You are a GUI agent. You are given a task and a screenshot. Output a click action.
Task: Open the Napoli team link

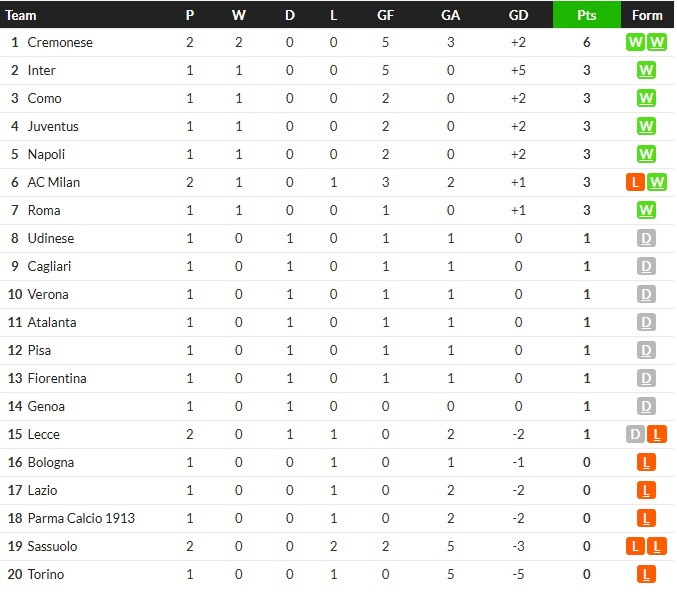[x=46, y=154]
